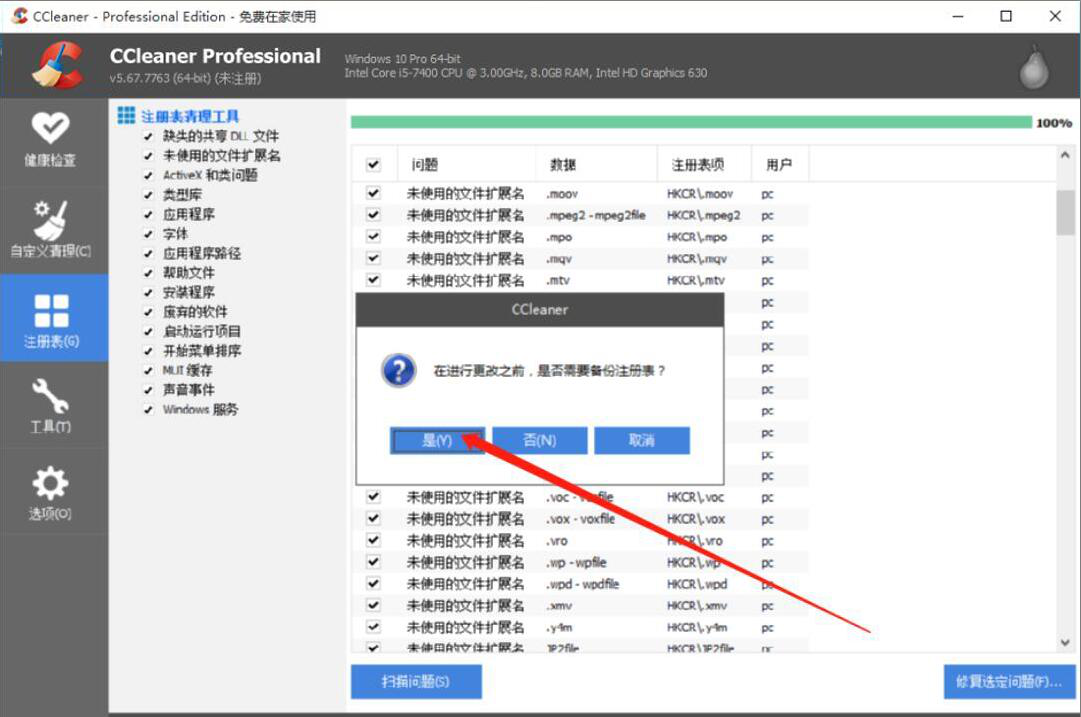
Task: Select the HKCR\.mtv registry key cell
Action: click(695, 281)
